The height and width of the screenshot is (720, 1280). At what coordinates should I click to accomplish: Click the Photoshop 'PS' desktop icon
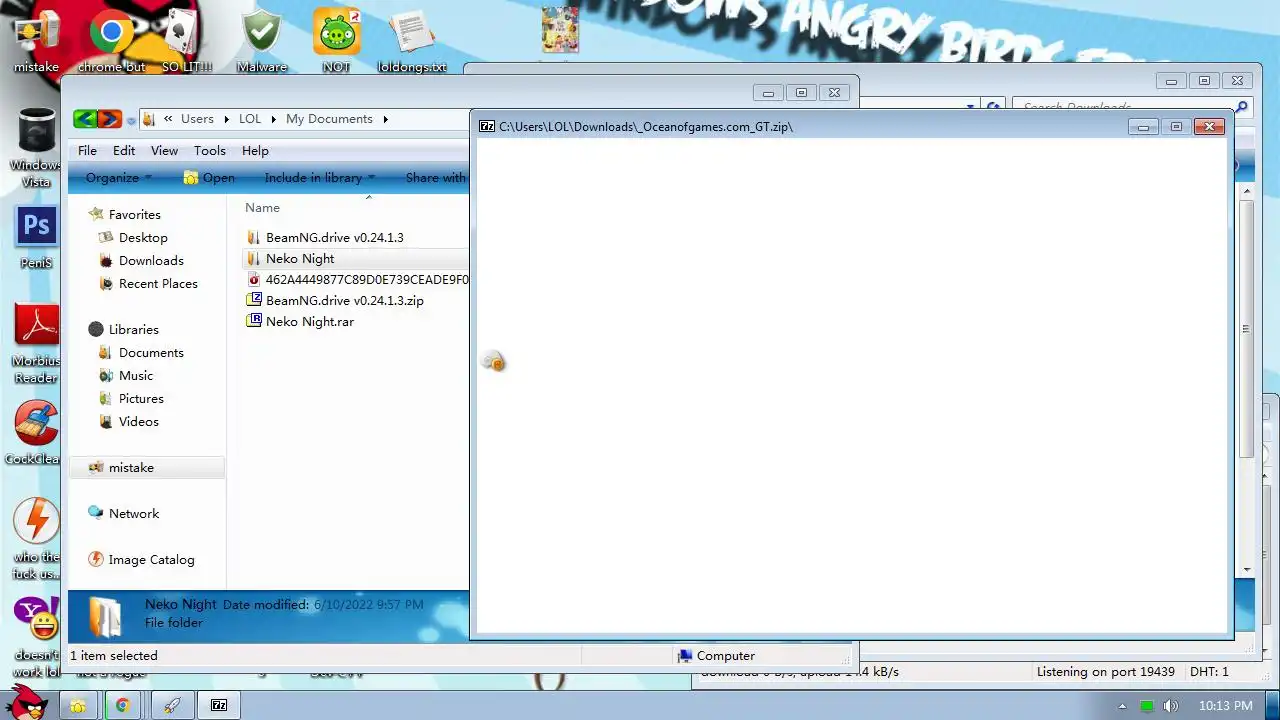pyautogui.click(x=36, y=238)
